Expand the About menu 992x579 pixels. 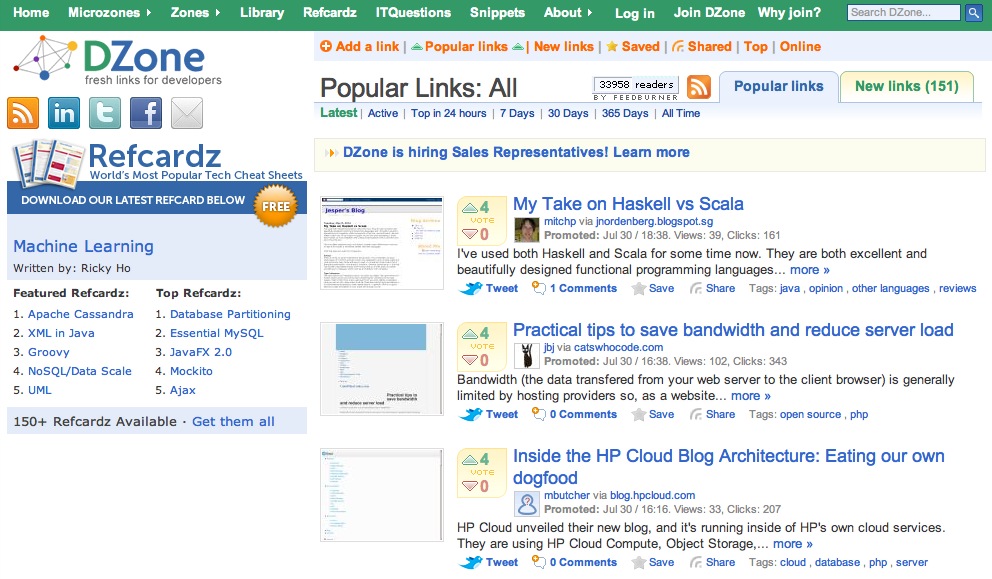(568, 13)
